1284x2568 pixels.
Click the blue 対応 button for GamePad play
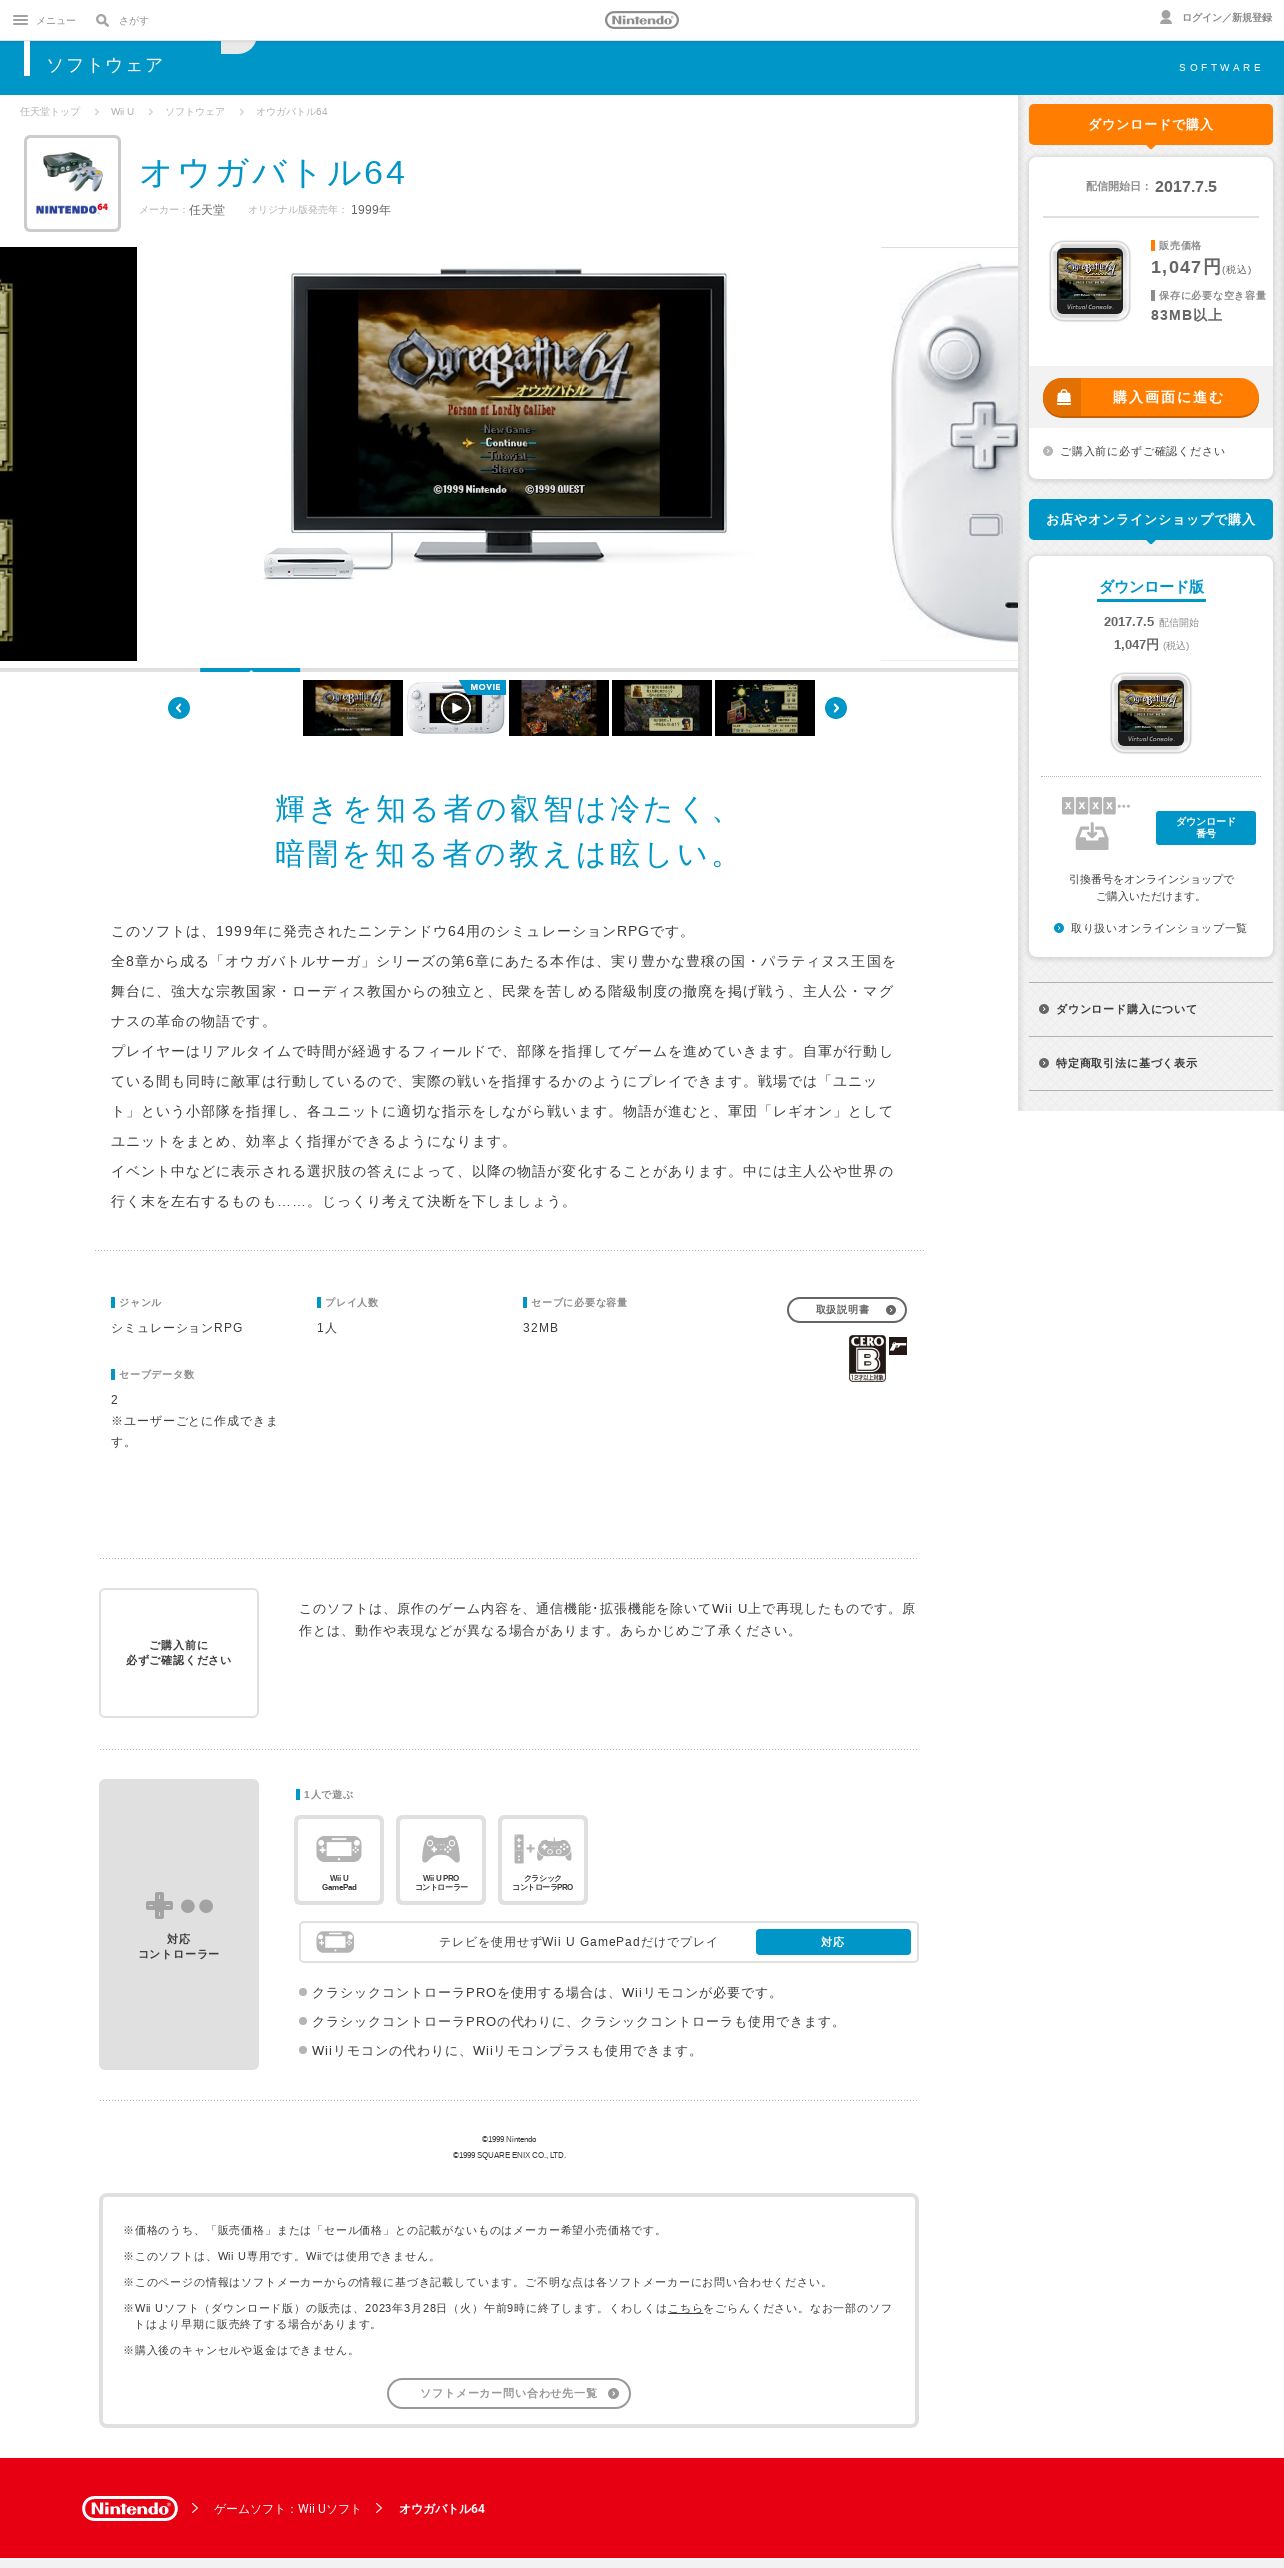[833, 1942]
